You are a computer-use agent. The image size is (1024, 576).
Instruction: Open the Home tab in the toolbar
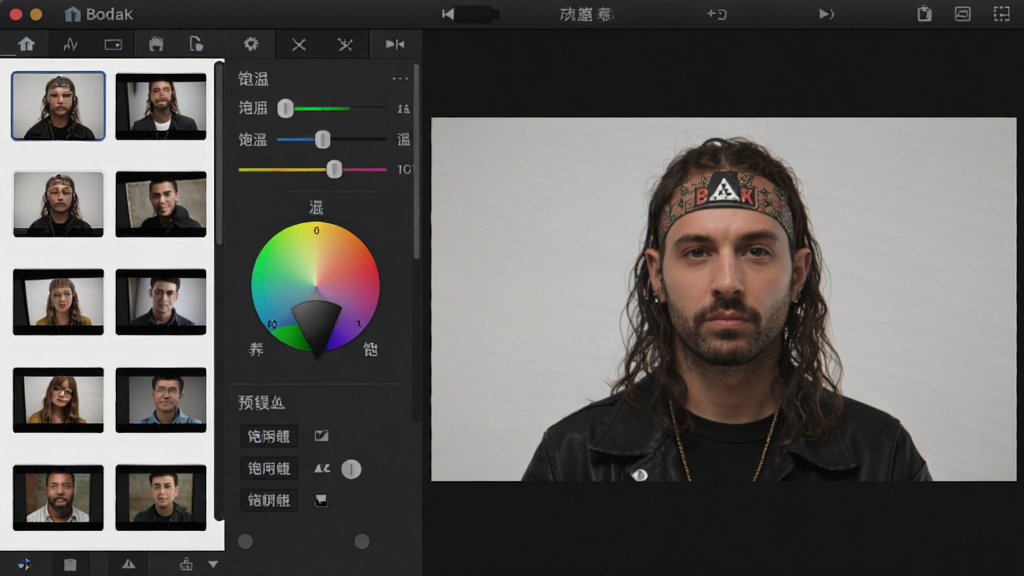click(26, 44)
